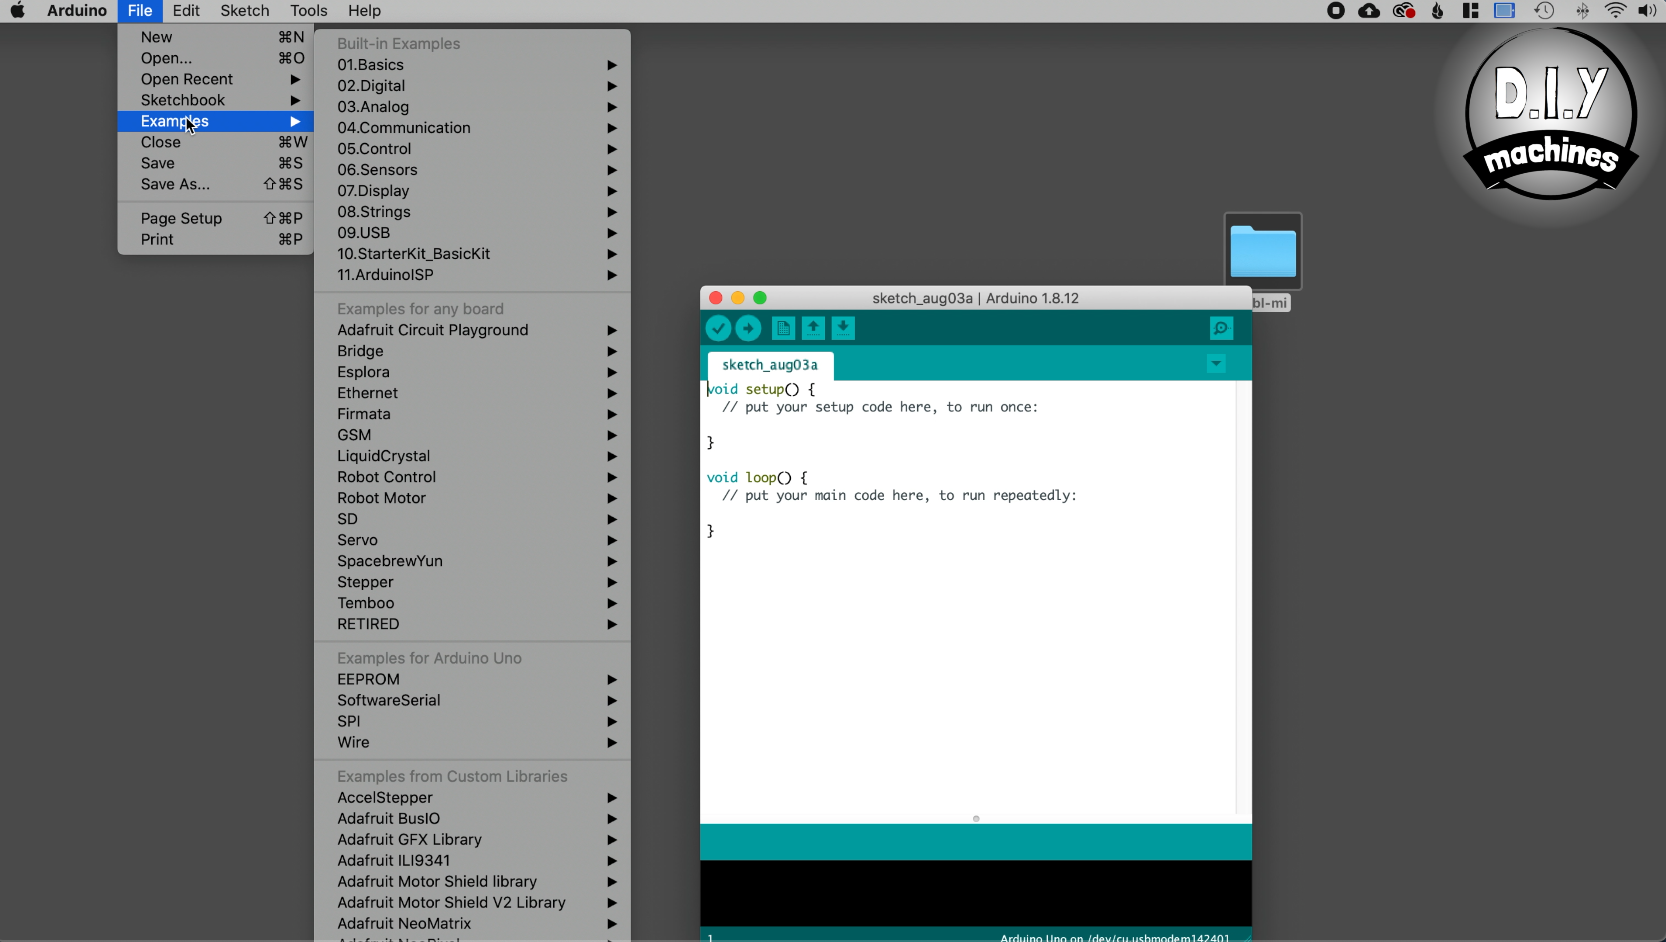1666x942 pixels.
Task: Expand the Adafruit GFX Library examples
Action: click(473, 840)
